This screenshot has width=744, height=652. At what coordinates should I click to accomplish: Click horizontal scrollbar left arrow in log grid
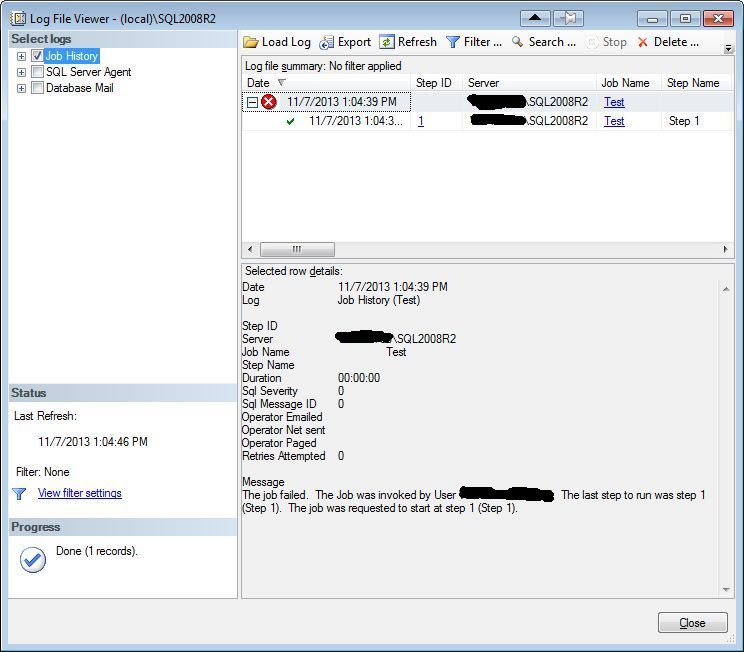click(x=250, y=249)
